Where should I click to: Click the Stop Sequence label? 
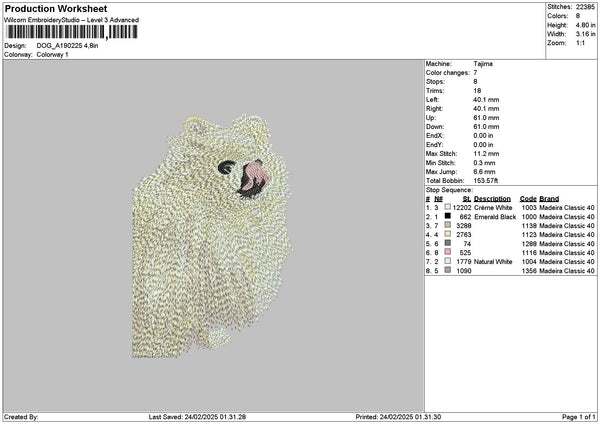pyautogui.click(x=446, y=189)
